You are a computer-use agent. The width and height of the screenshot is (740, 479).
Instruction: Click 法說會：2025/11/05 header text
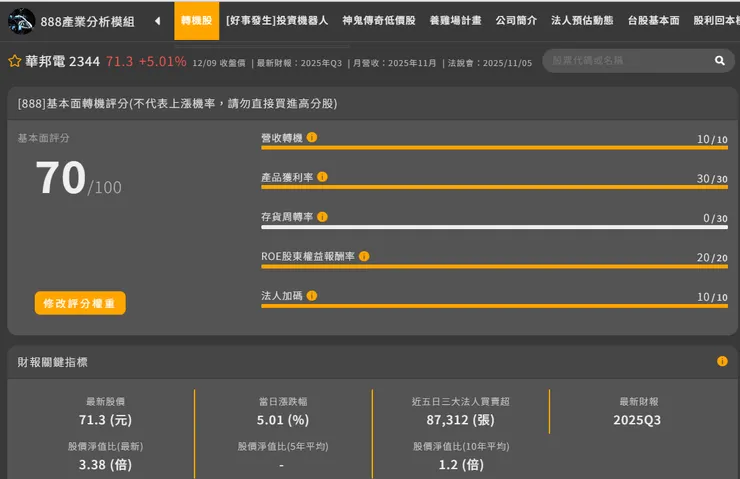[x=490, y=63]
